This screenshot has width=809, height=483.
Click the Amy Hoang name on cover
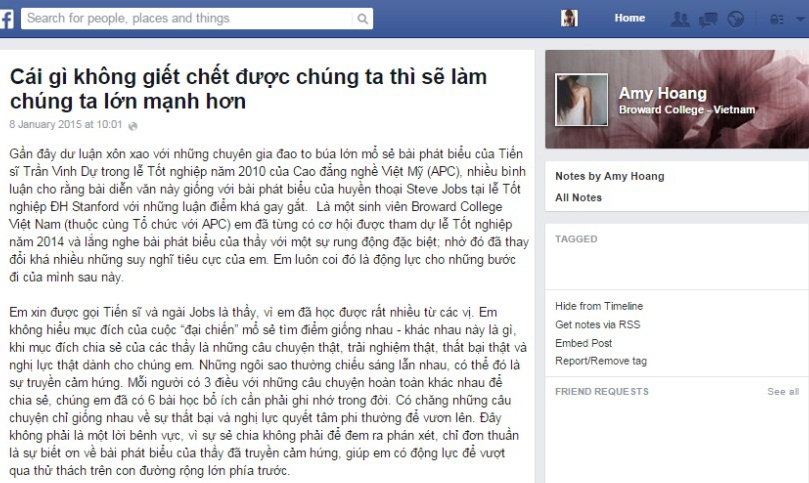[x=662, y=93]
